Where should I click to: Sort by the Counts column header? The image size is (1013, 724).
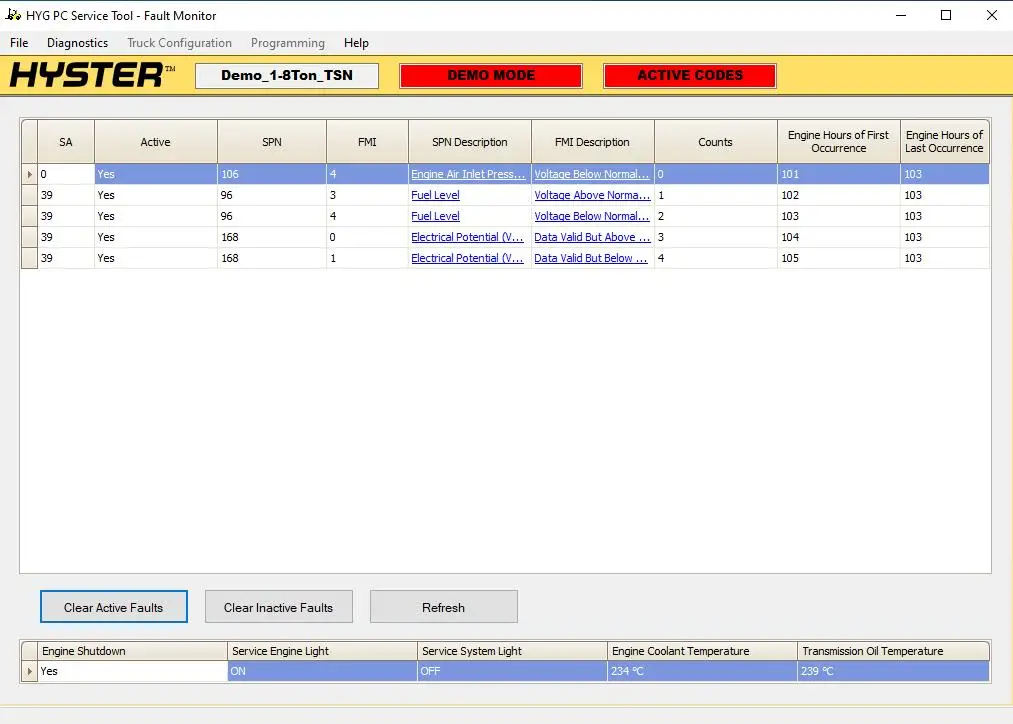[x=715, y=142]
